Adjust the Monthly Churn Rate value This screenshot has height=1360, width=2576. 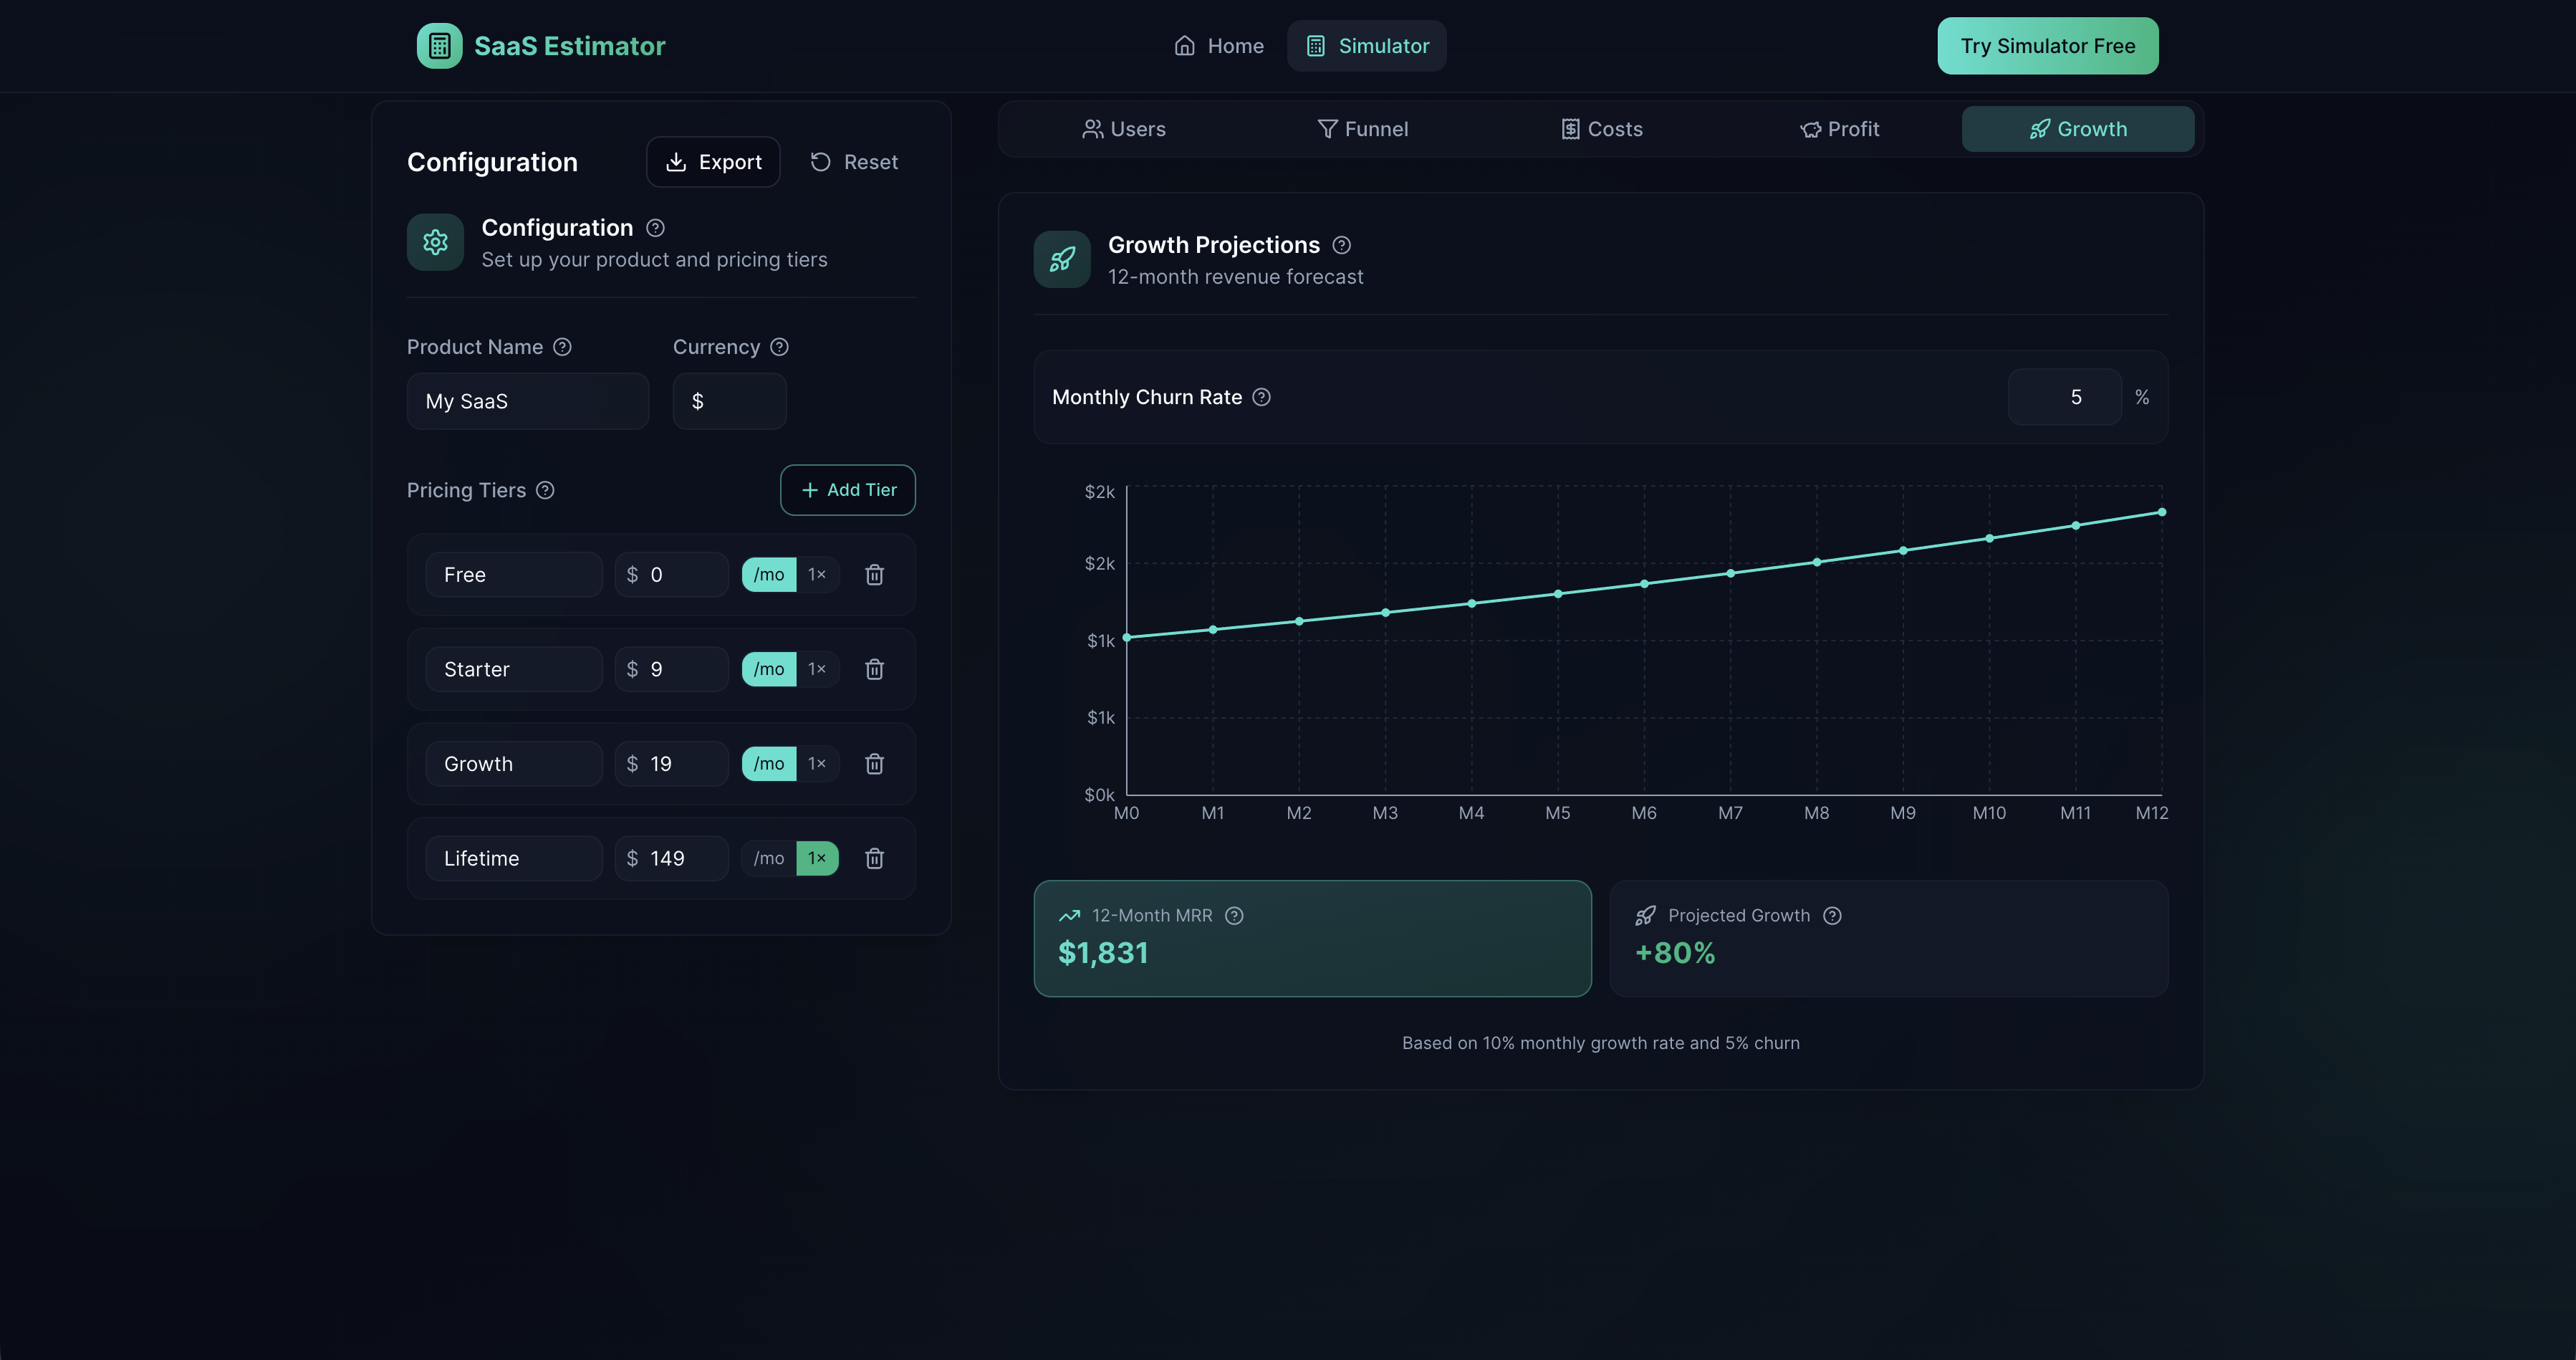click(2063, 397)
